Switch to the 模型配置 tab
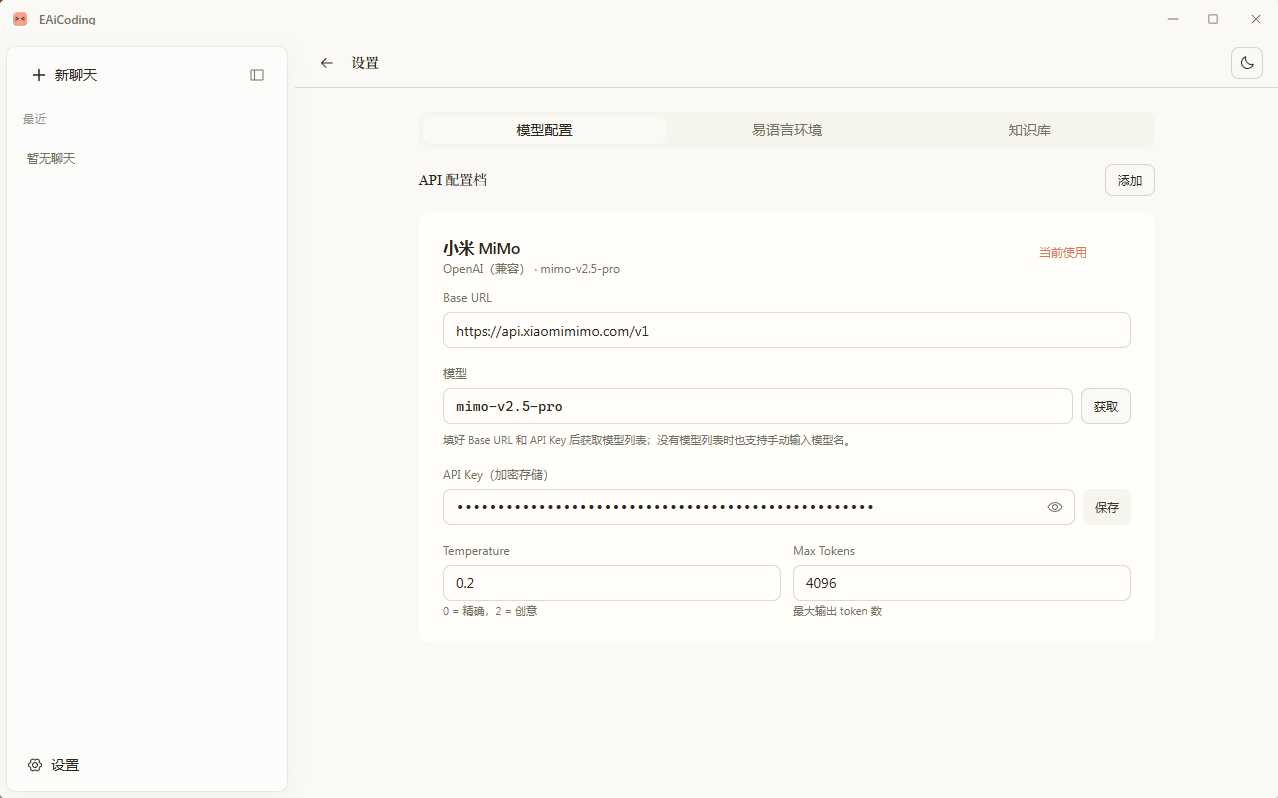The image size is (1278, 798). tap(544, 130)
